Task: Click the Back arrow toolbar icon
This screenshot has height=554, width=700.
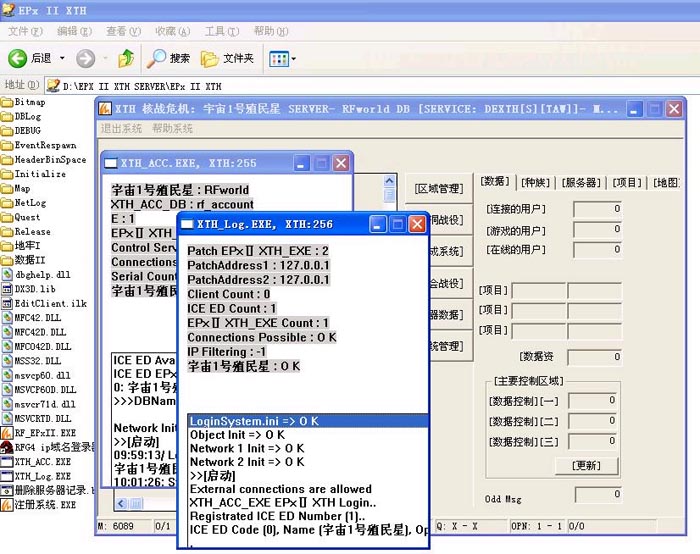Action: click(x=18, y=58)
